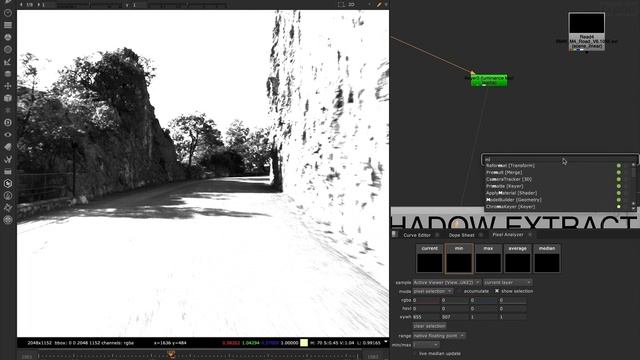This screenshot has height=360, width=640.
Task: Click the pane content icon left of Curve Editor
Action: pyautogui.click(x=395, y=234)
